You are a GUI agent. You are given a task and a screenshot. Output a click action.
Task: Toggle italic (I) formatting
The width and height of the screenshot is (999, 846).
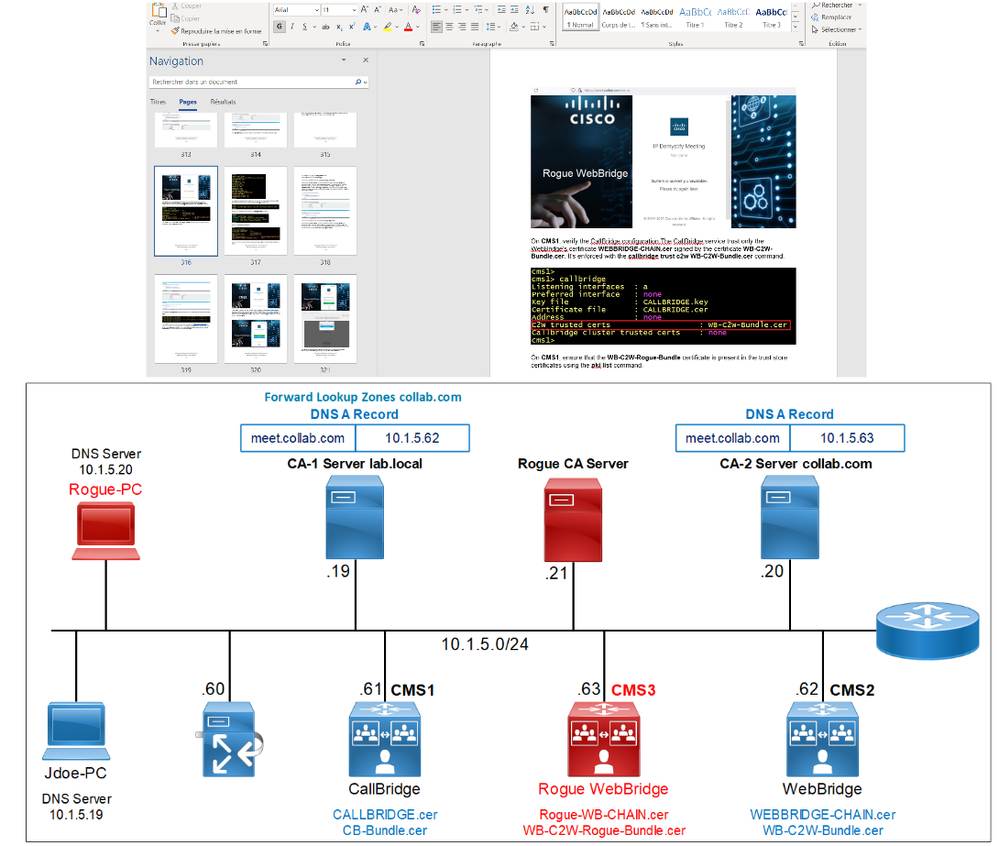pyautogui.click(x=292, y=27)
